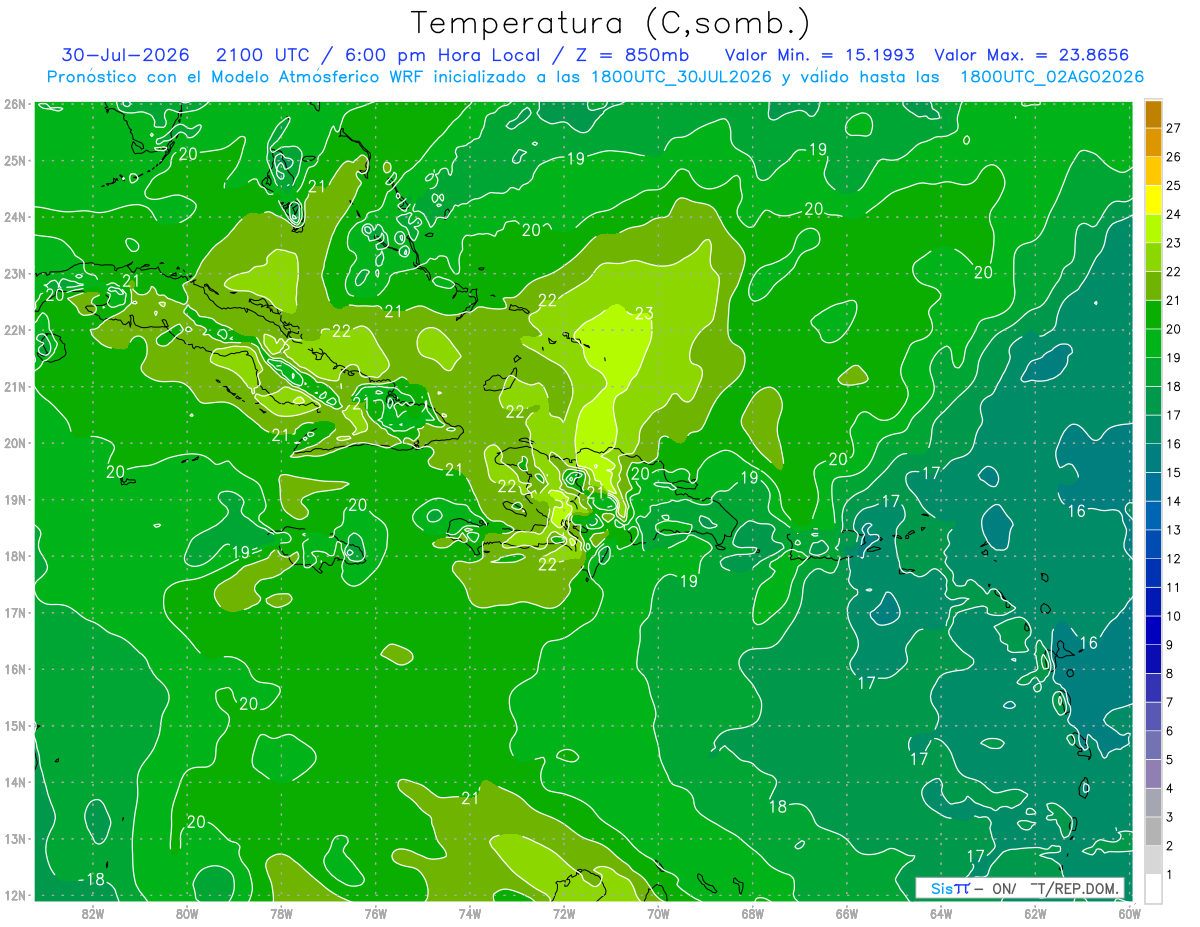Click color scale label "26"

(1173, 157)
